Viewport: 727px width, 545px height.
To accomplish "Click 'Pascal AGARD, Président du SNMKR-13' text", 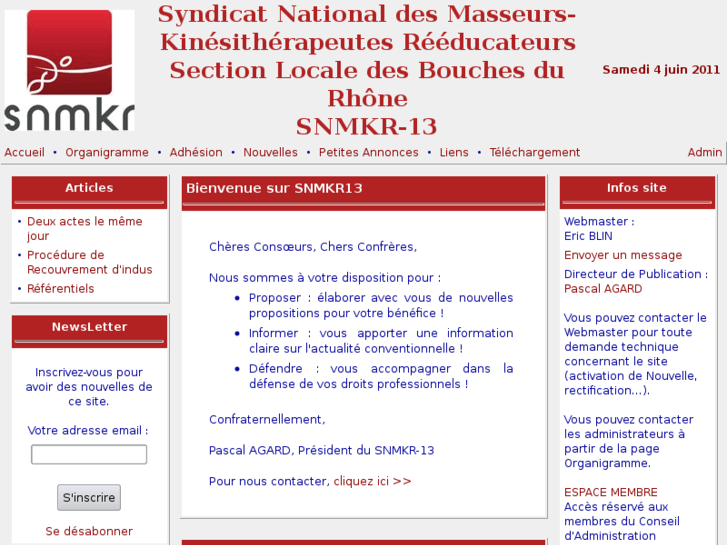I will (321, 450).
